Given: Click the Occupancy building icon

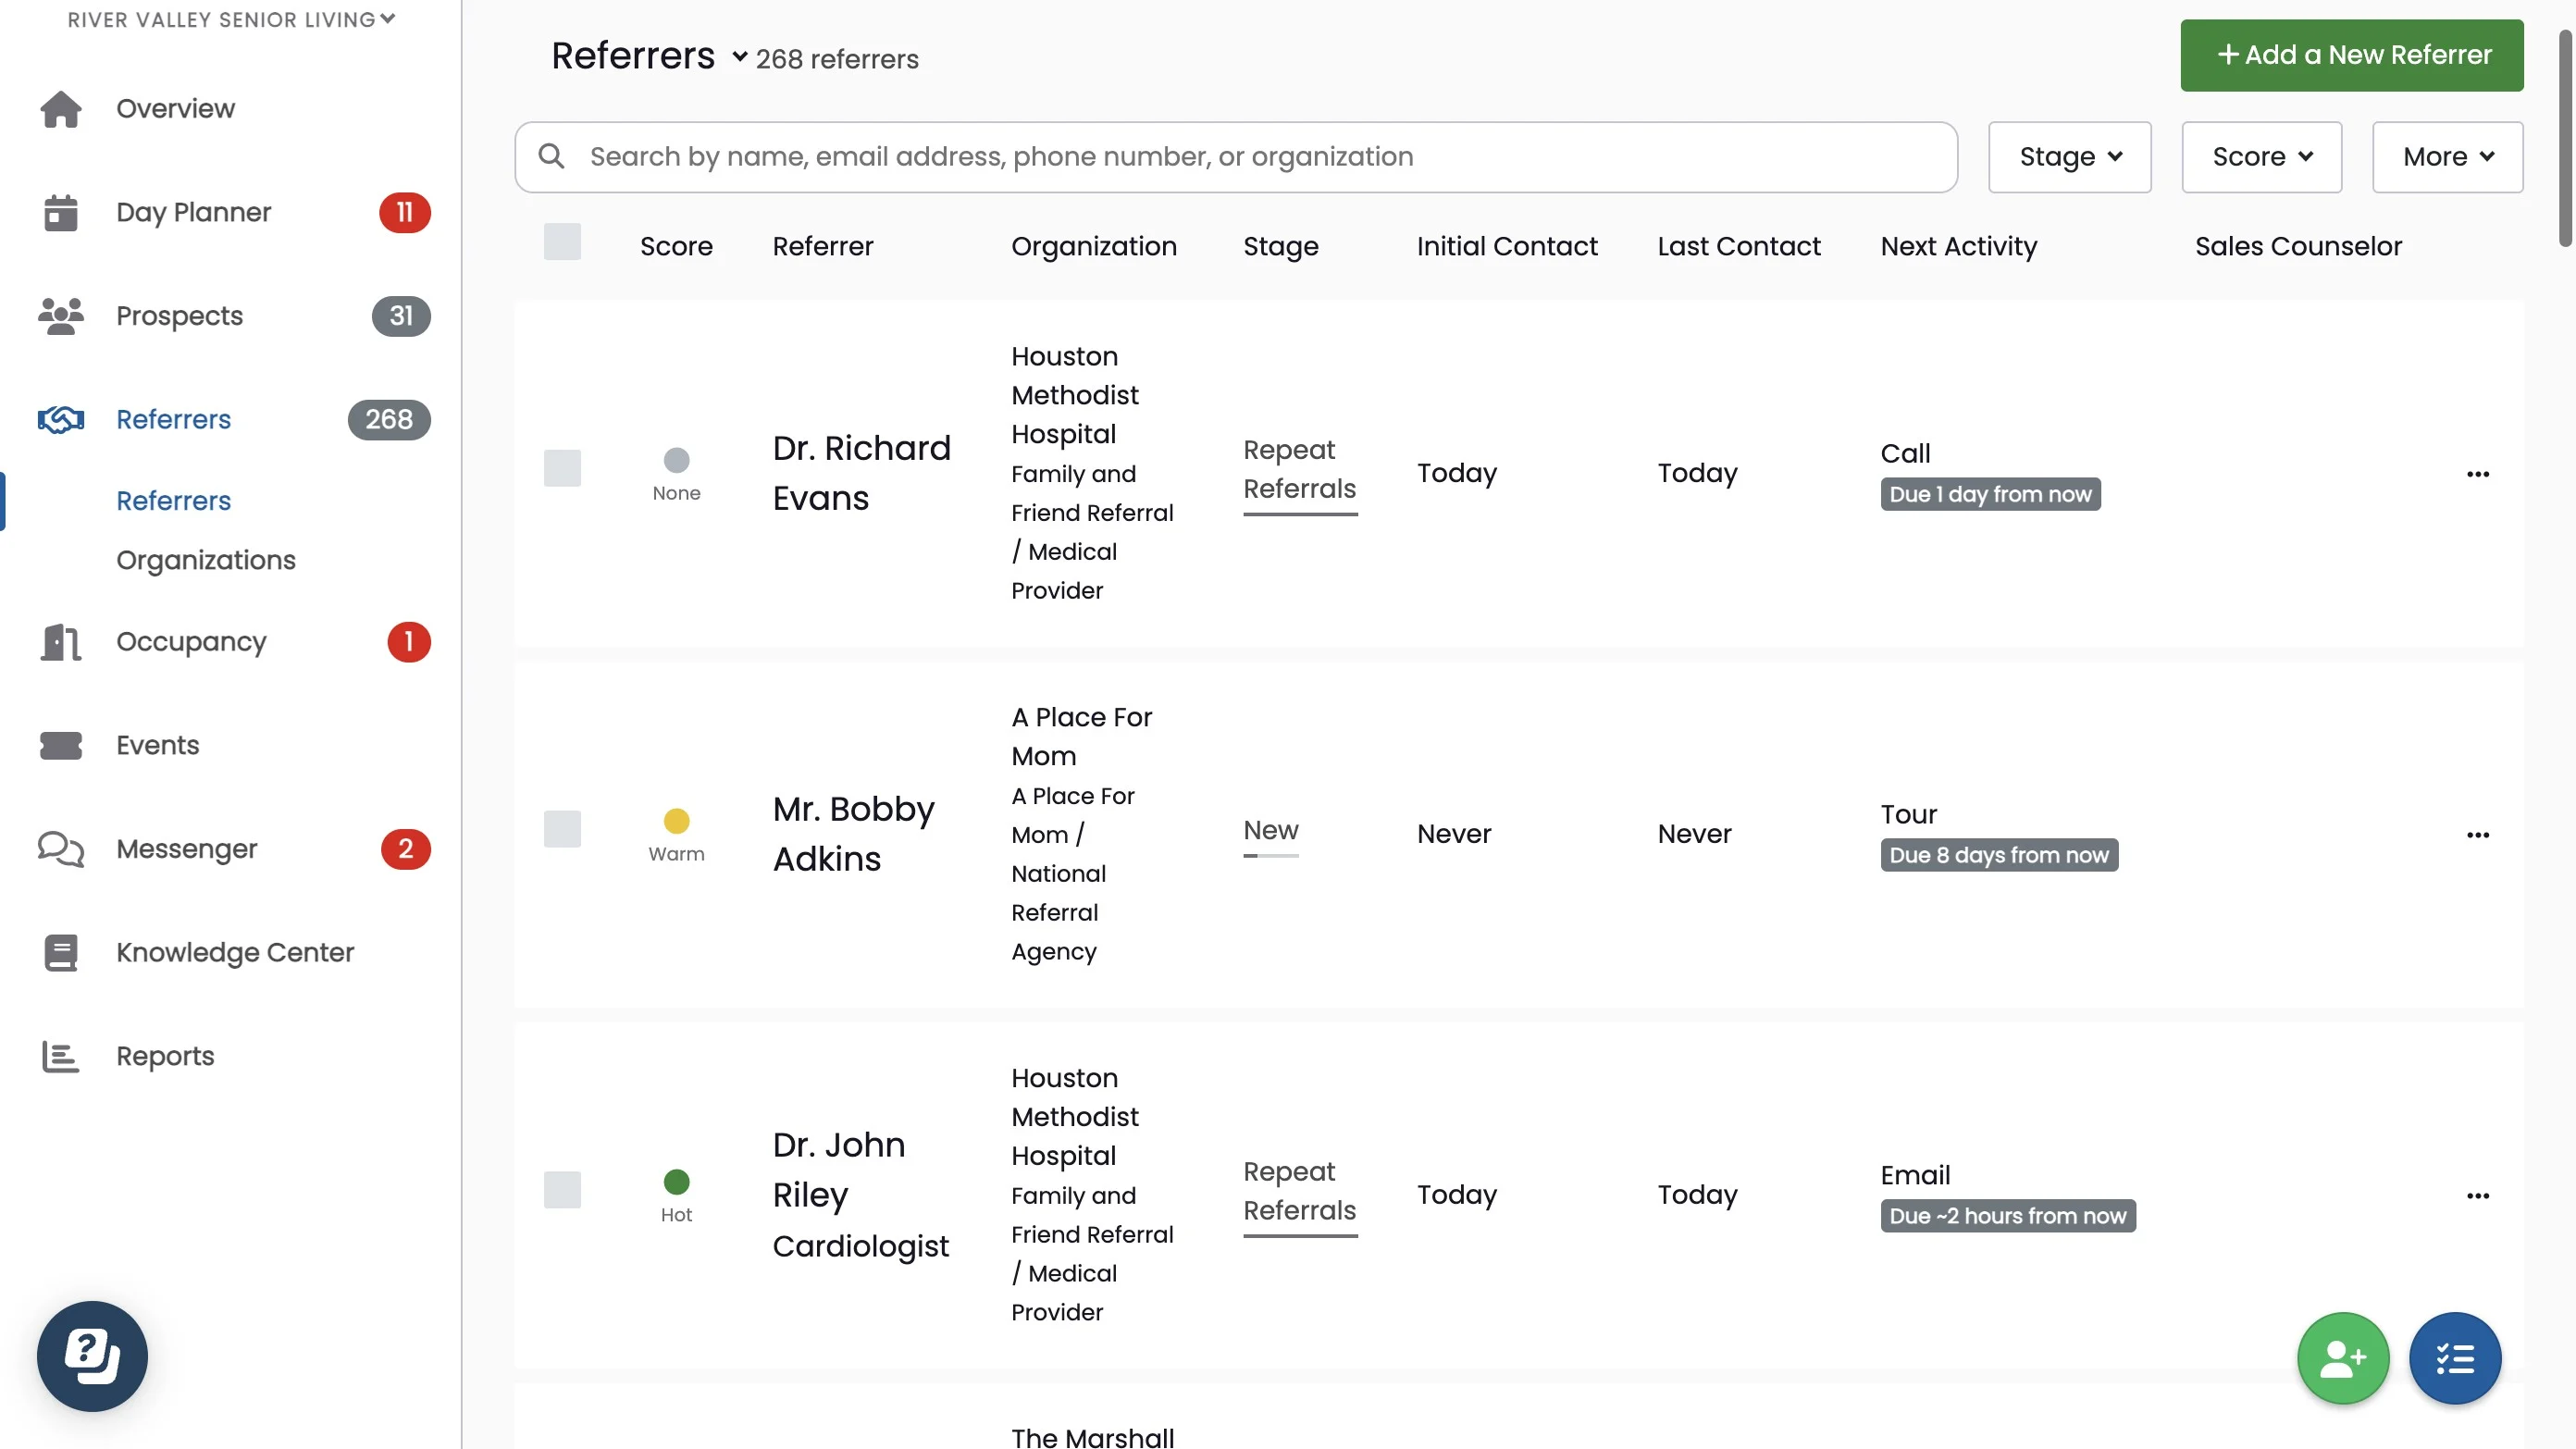Looking at the screenshot, I should 60,642.
